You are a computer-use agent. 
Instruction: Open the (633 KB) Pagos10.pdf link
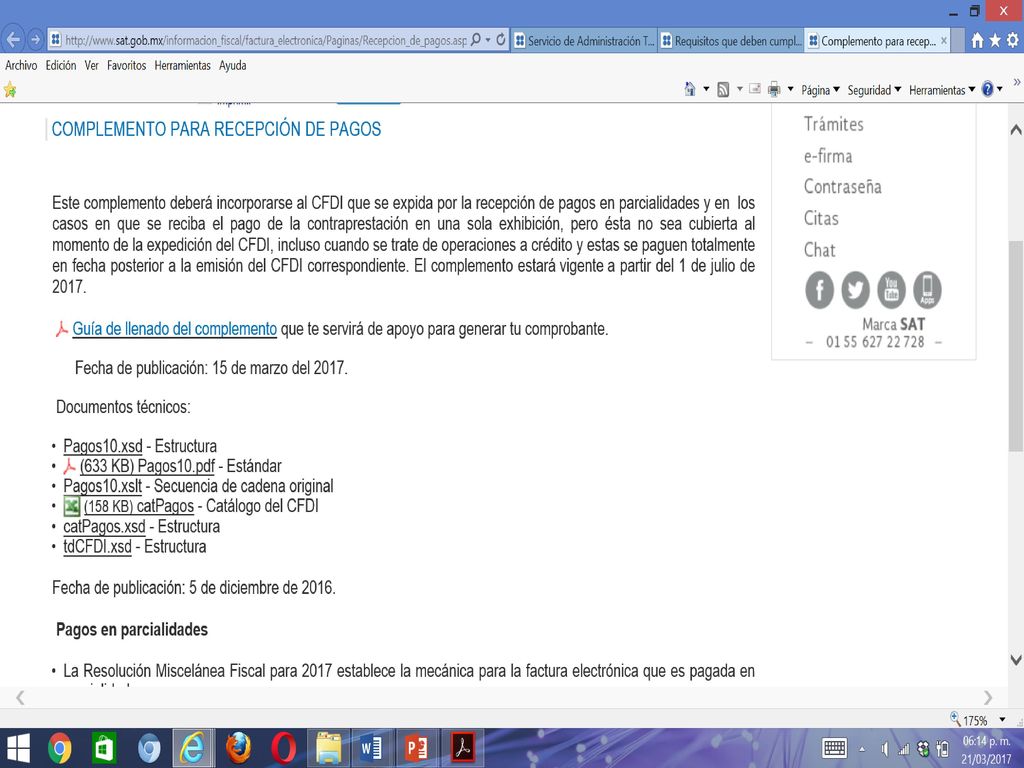147,466
